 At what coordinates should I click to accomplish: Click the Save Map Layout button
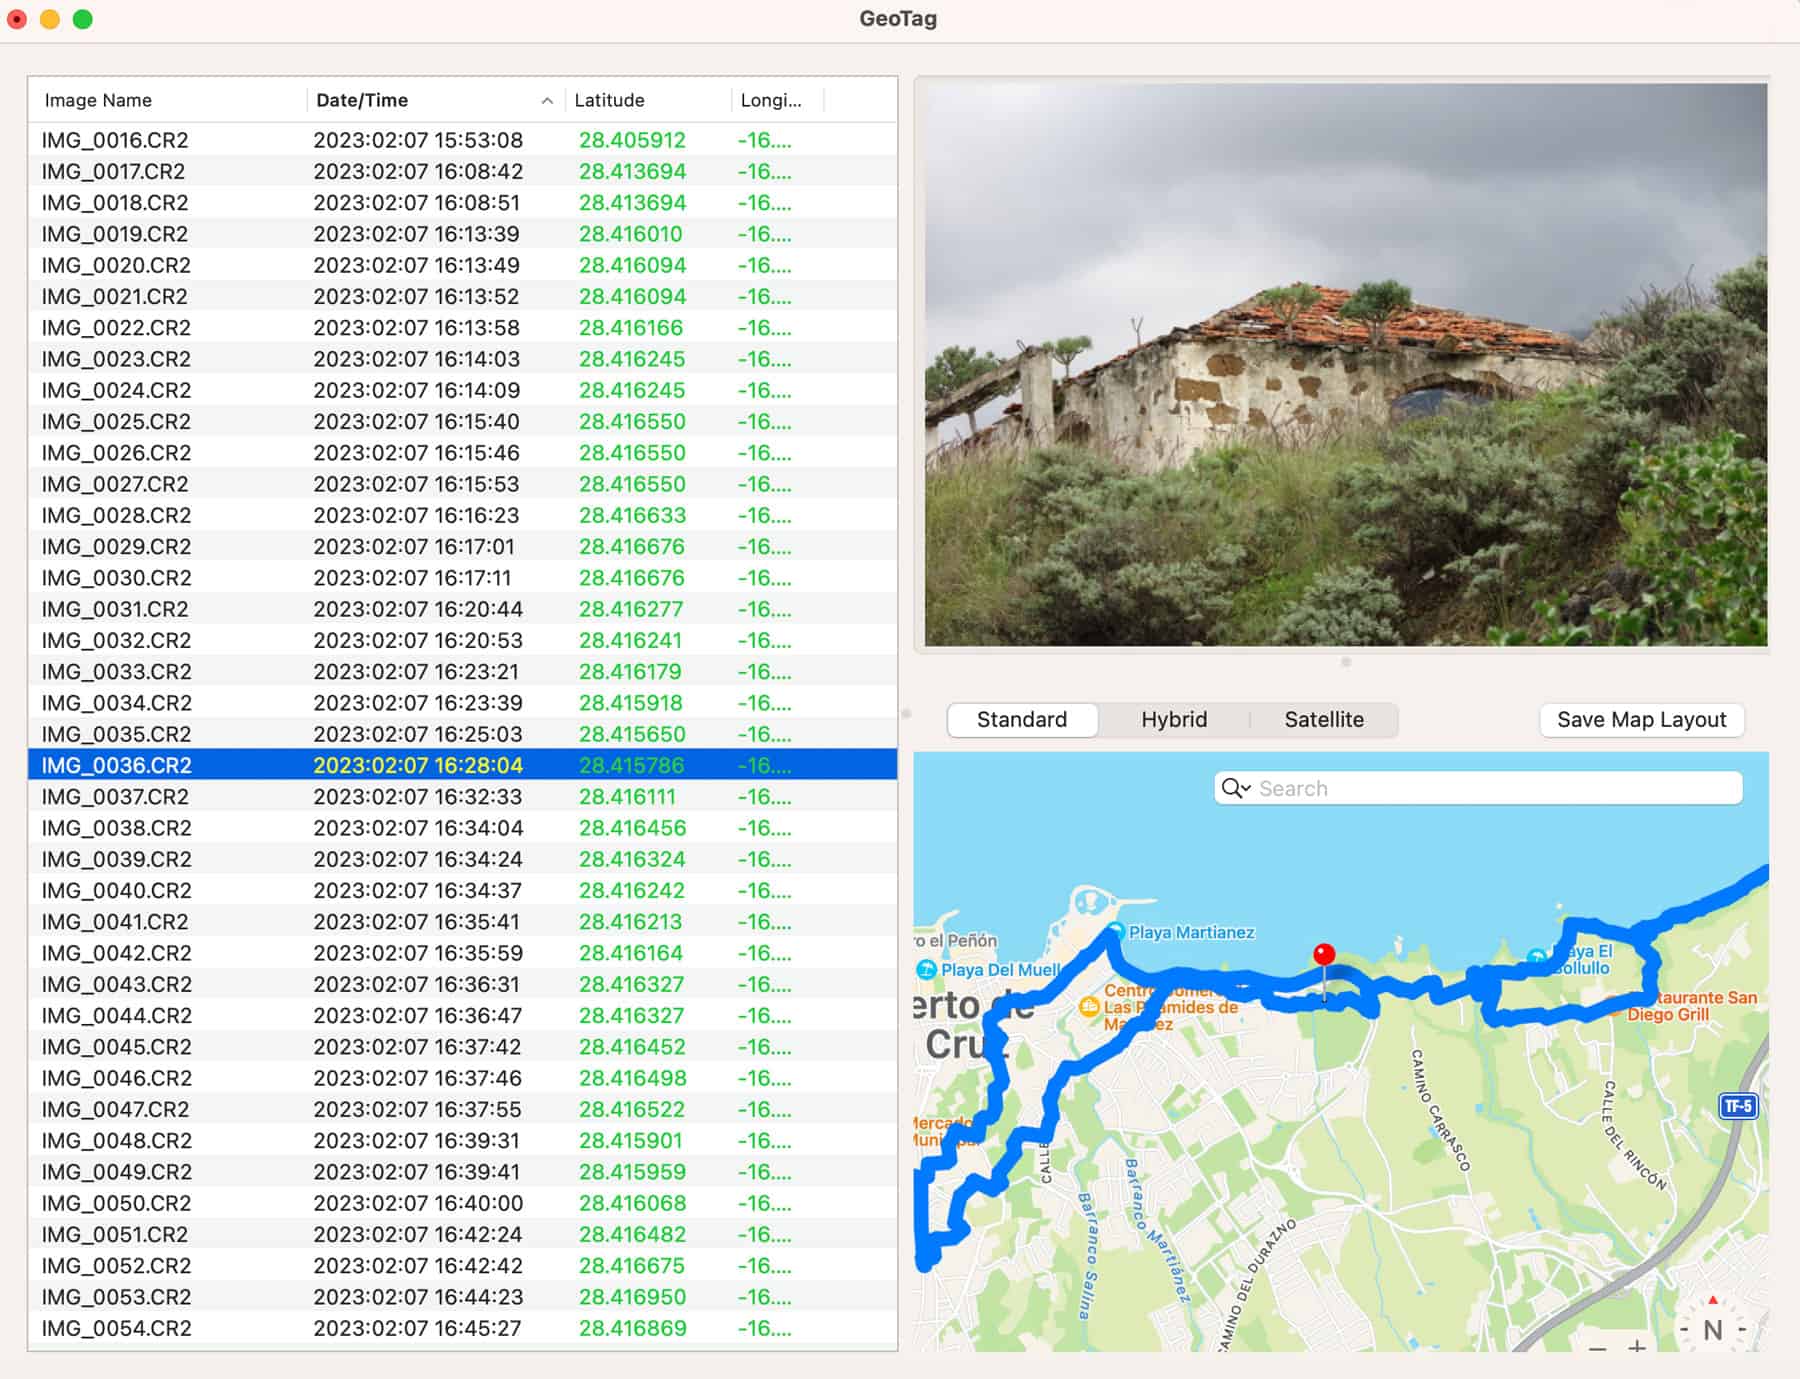1642,719
